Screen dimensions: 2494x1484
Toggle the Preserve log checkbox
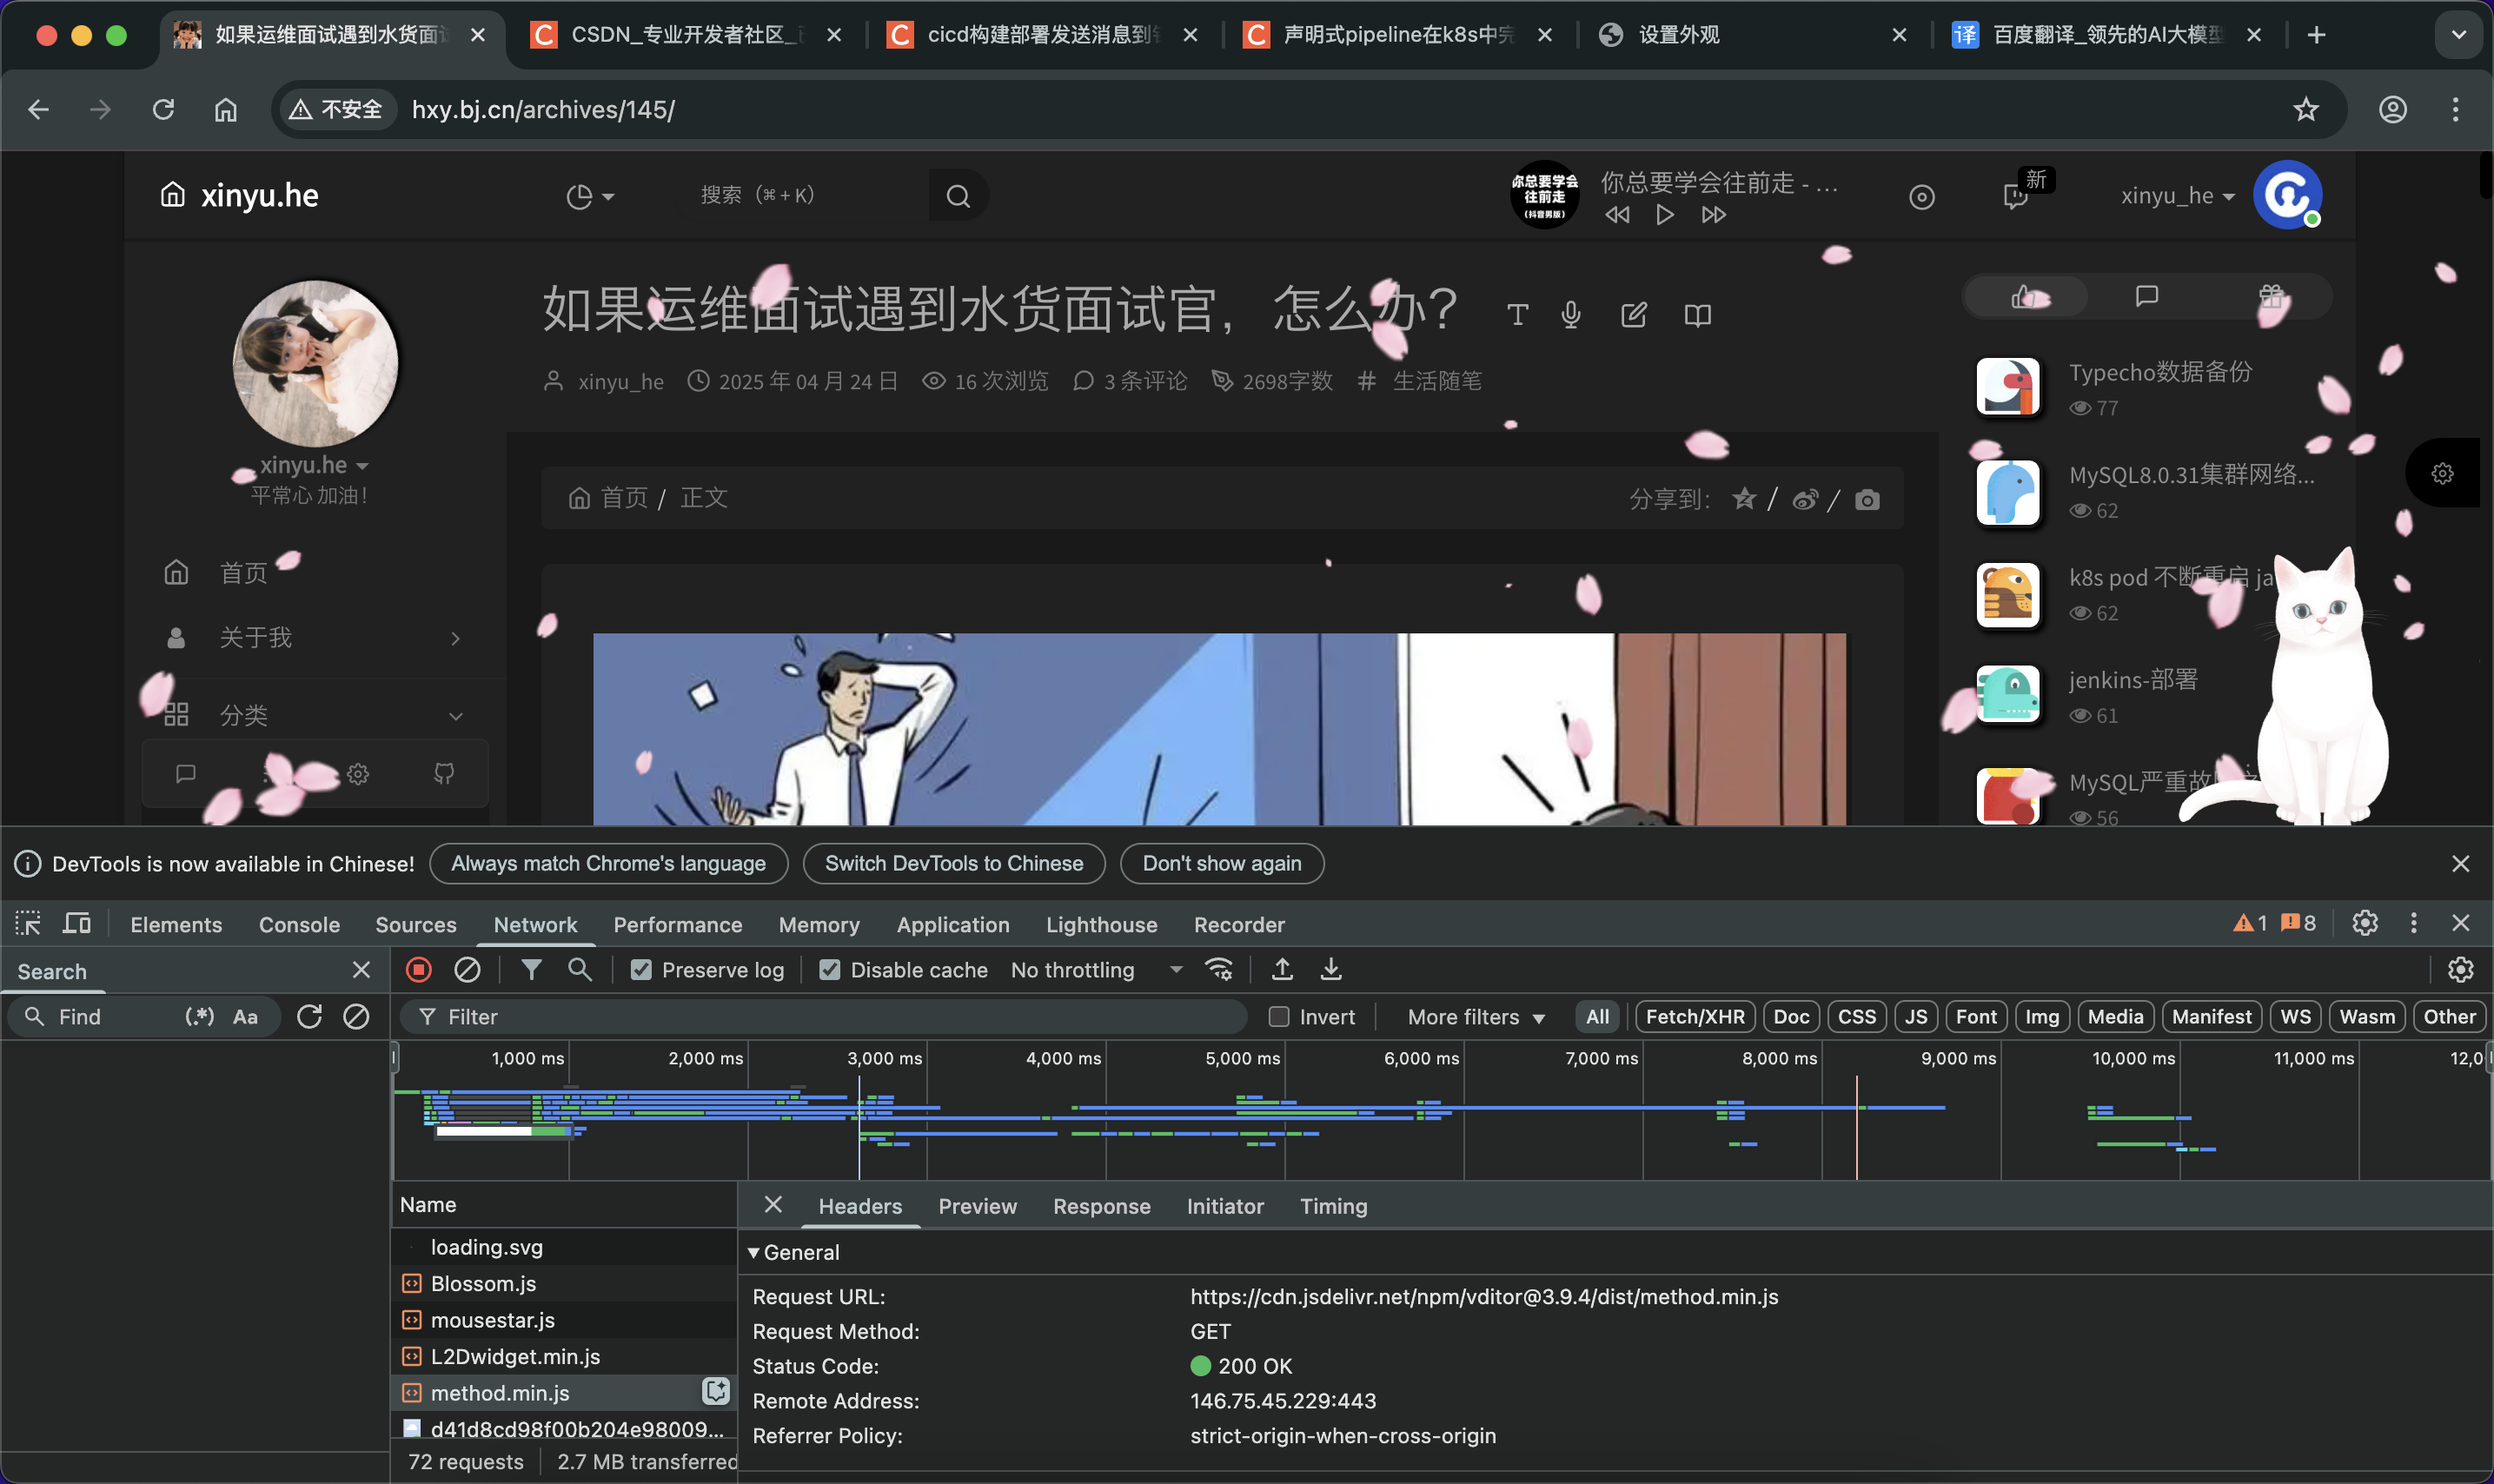tap(641, 970)
